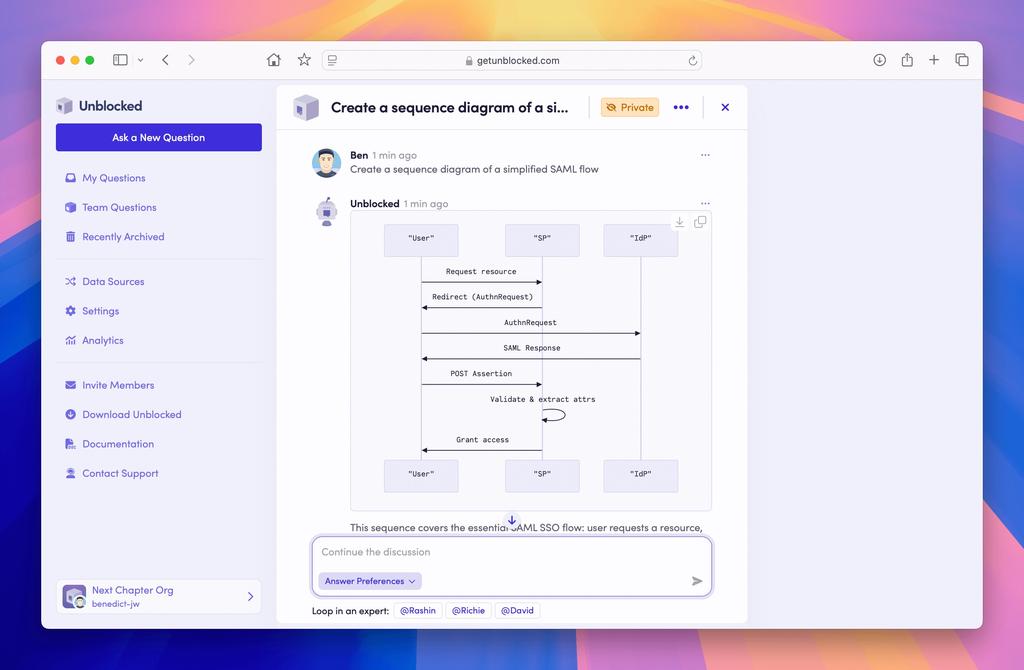The height and width of the screenshot is (670, 1024).
Task: Toggle the Safari sidebar button
Action: 120,60
